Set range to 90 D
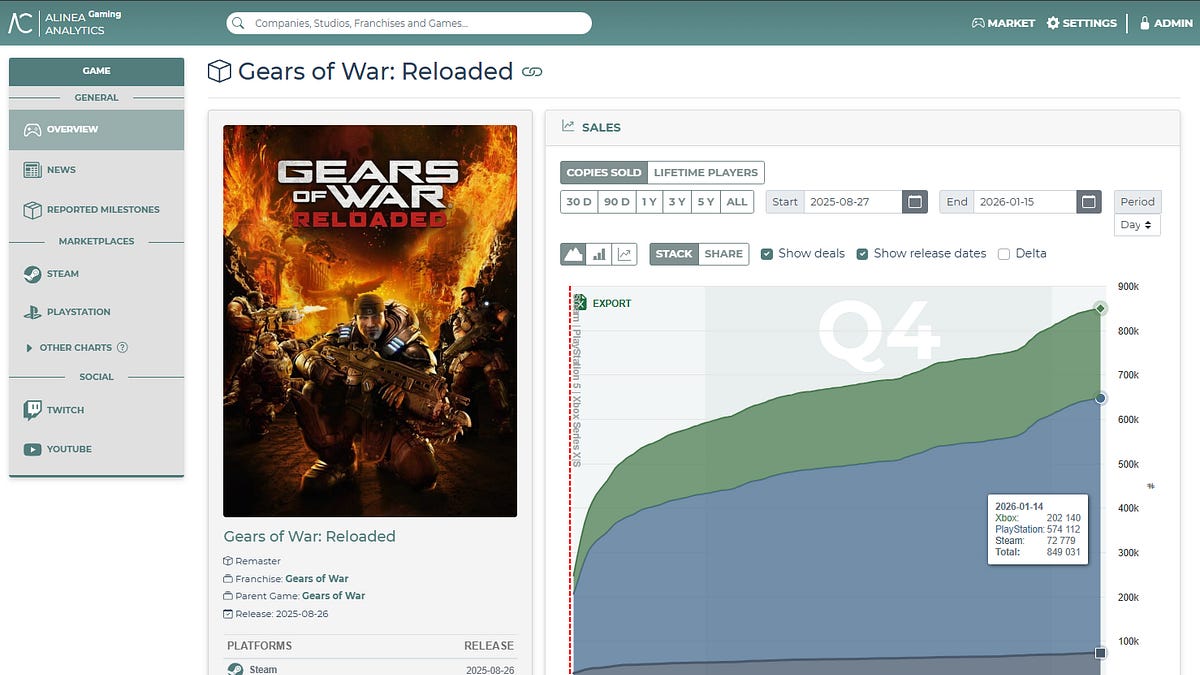 tap(616, 202)
